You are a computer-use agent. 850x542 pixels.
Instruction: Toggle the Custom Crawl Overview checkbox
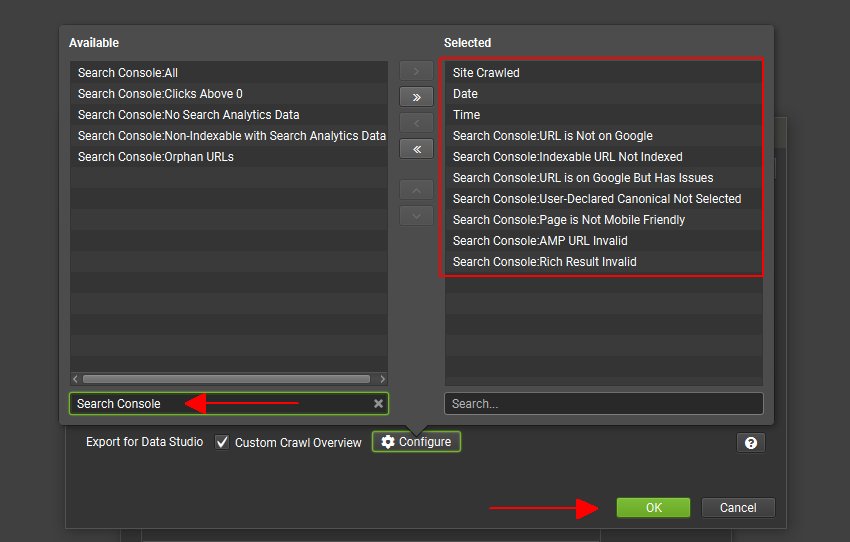coord(222,442)
